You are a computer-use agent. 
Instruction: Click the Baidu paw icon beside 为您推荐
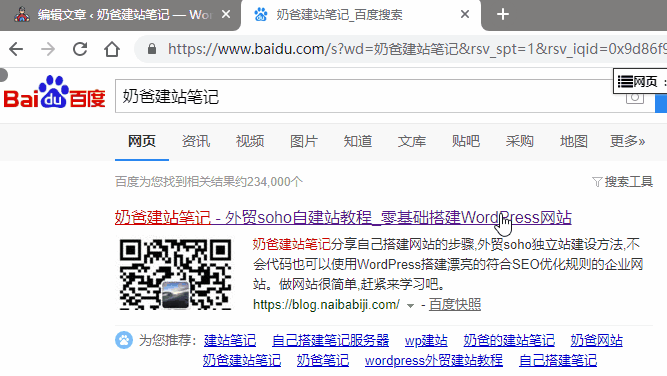(x=124, y=340)
